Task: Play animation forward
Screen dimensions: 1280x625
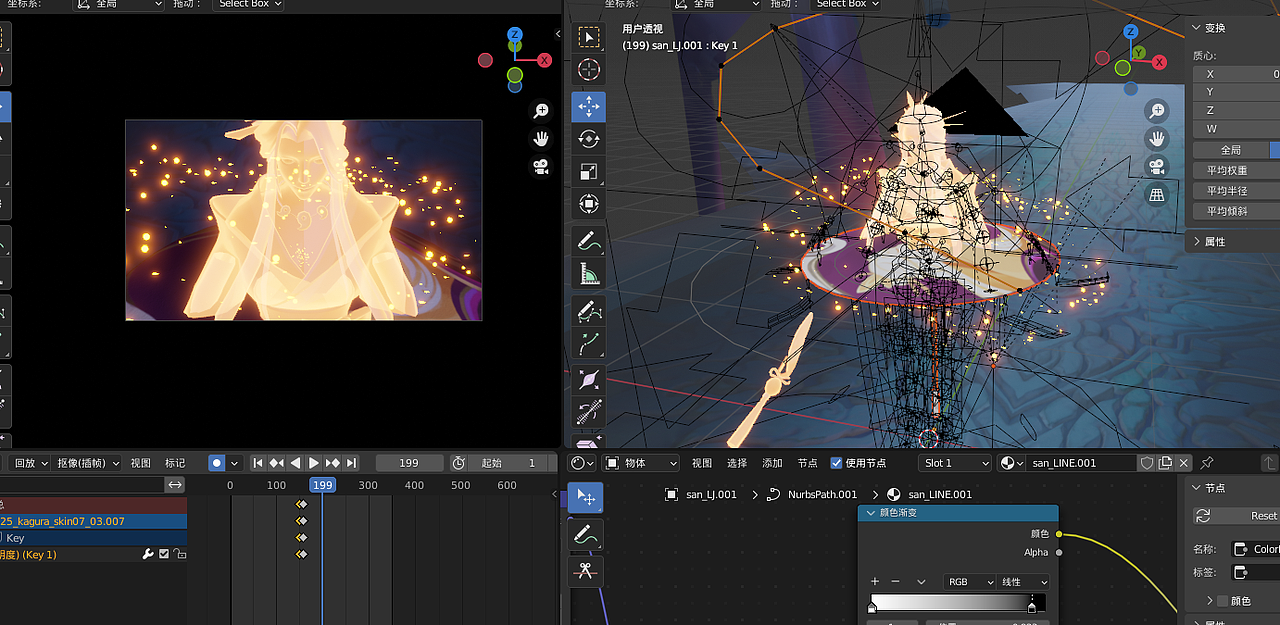Action: point(314,463)
